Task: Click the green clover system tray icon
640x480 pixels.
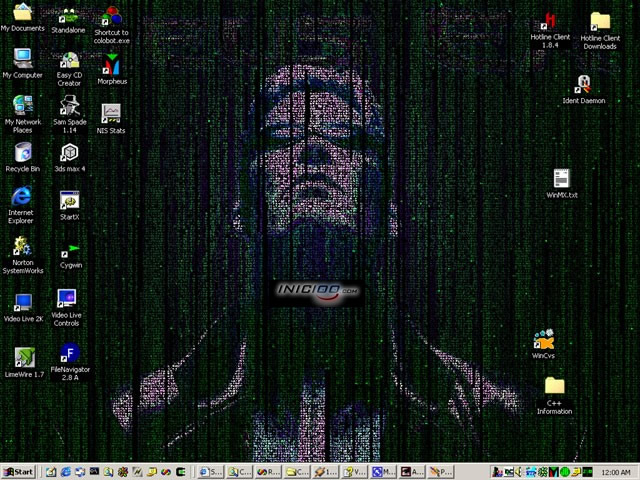Action: pyautogui.click(x=542, y=472)
